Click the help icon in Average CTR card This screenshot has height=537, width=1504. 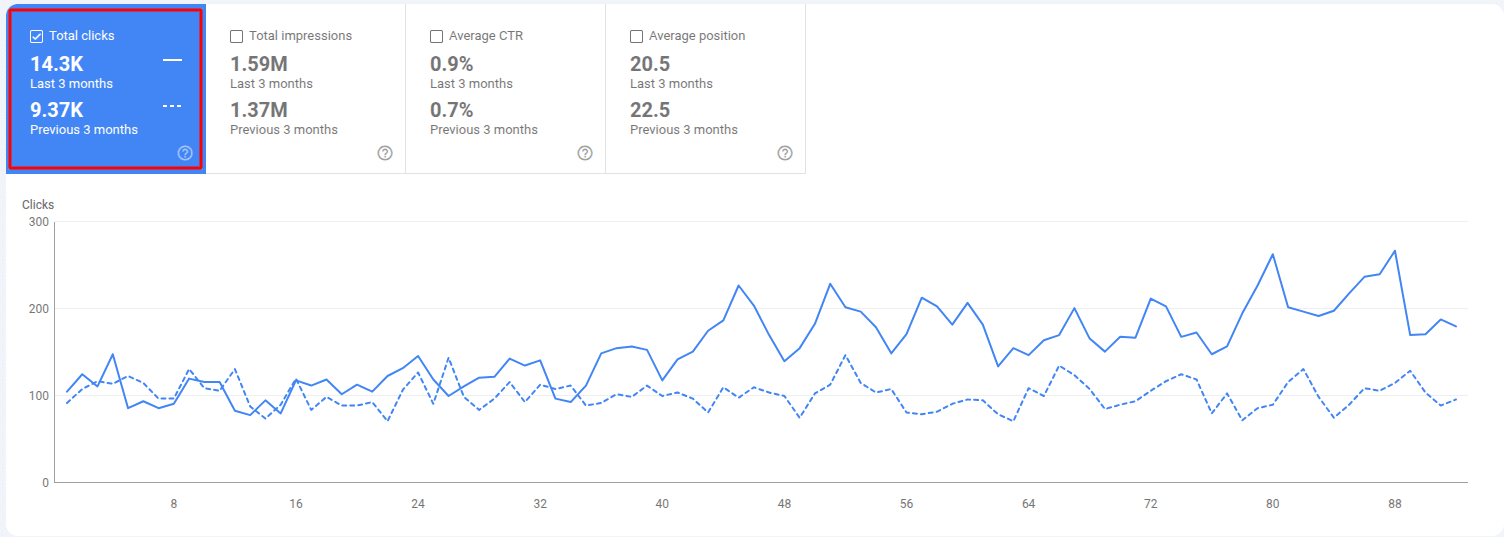tap(585, 153)
